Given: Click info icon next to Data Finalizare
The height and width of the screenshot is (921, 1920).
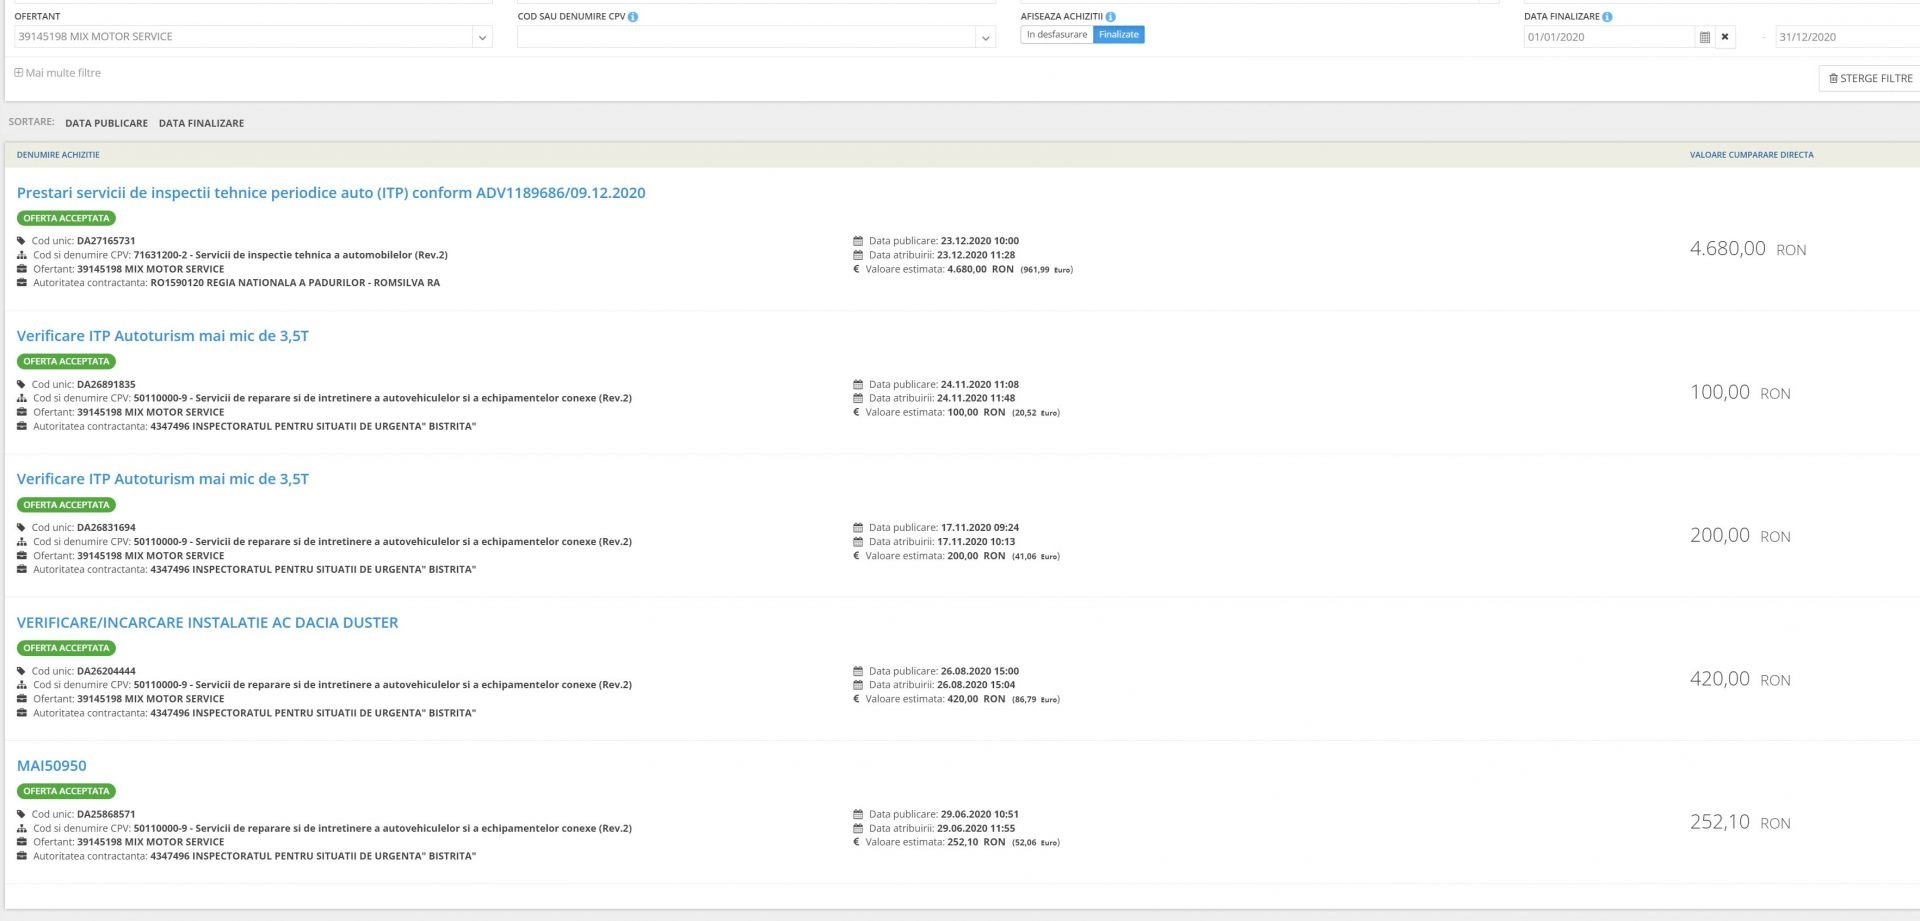Looking at the screenshot, I should (1607, 17).
